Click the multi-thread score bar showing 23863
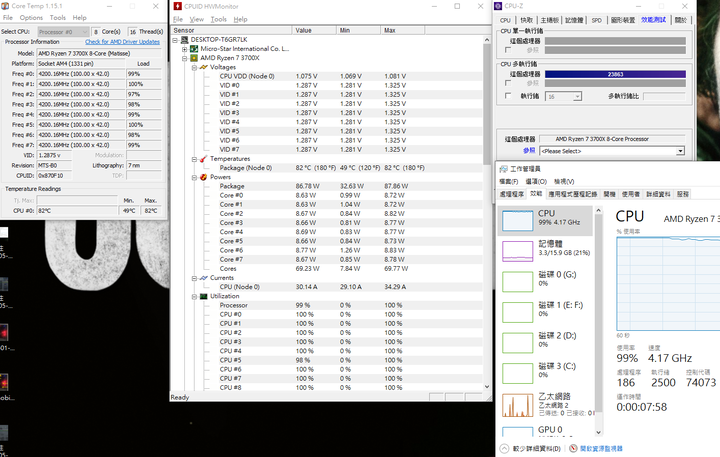720x457 pixels. (x=615, y=74)
